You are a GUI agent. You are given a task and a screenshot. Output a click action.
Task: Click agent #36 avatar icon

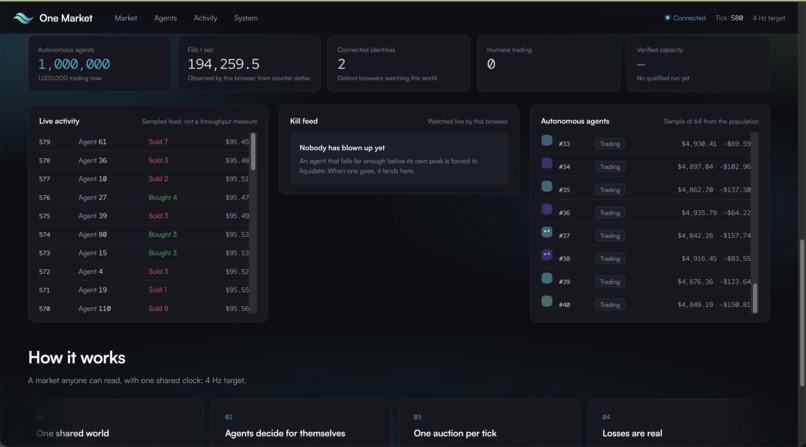547,209
